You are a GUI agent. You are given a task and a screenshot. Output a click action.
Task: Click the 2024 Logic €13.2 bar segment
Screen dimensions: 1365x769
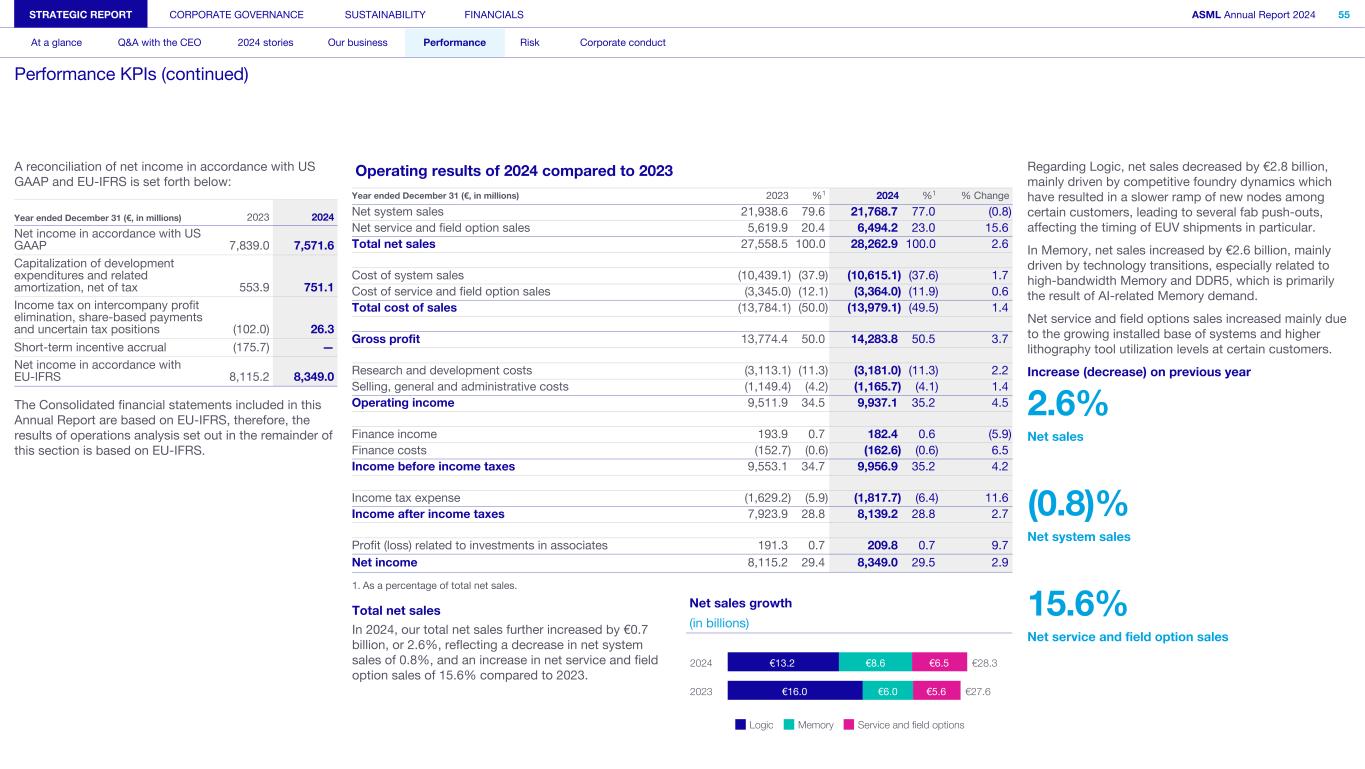[783, 662]
